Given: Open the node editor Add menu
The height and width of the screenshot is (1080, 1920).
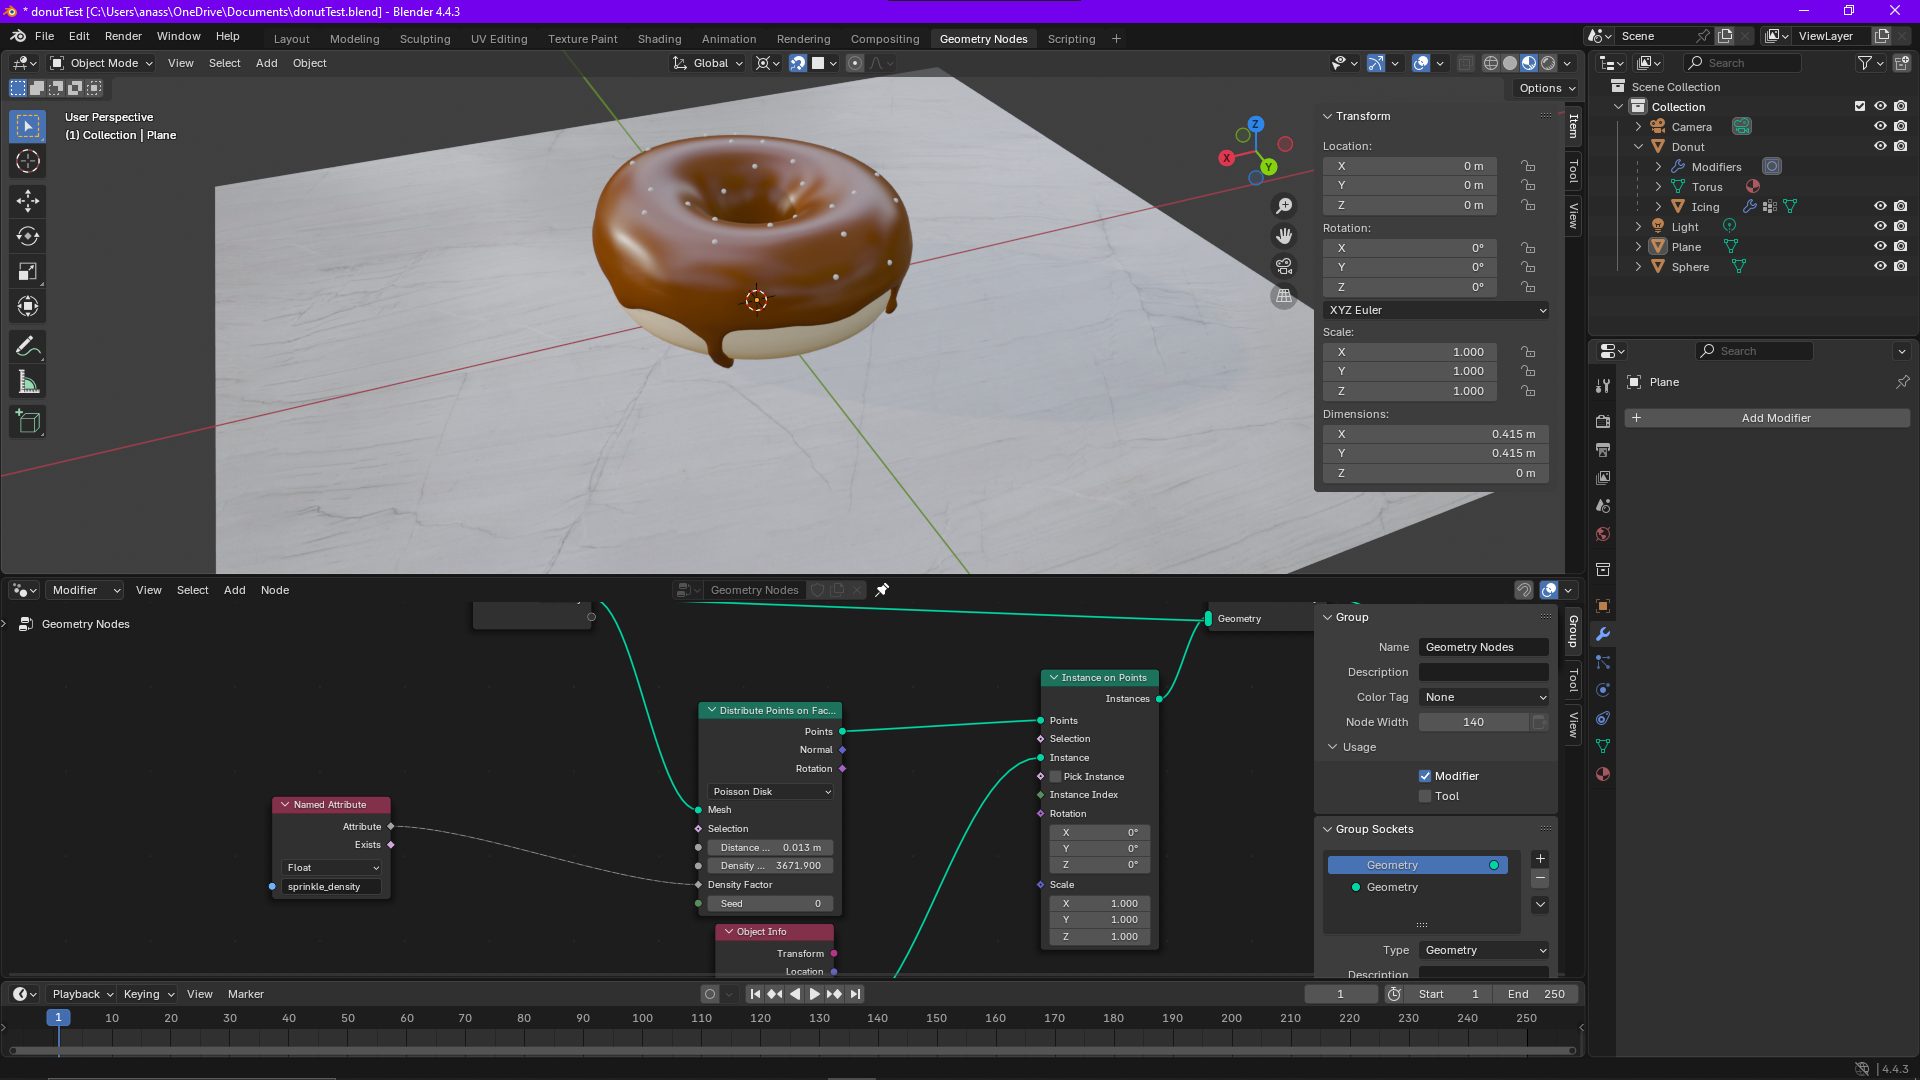Looking at the screenshot, I should [x=235, y=590].
